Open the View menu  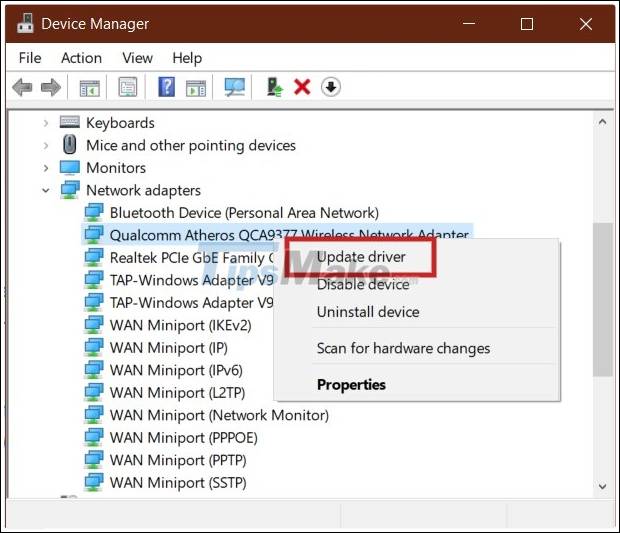coord(137,58)
